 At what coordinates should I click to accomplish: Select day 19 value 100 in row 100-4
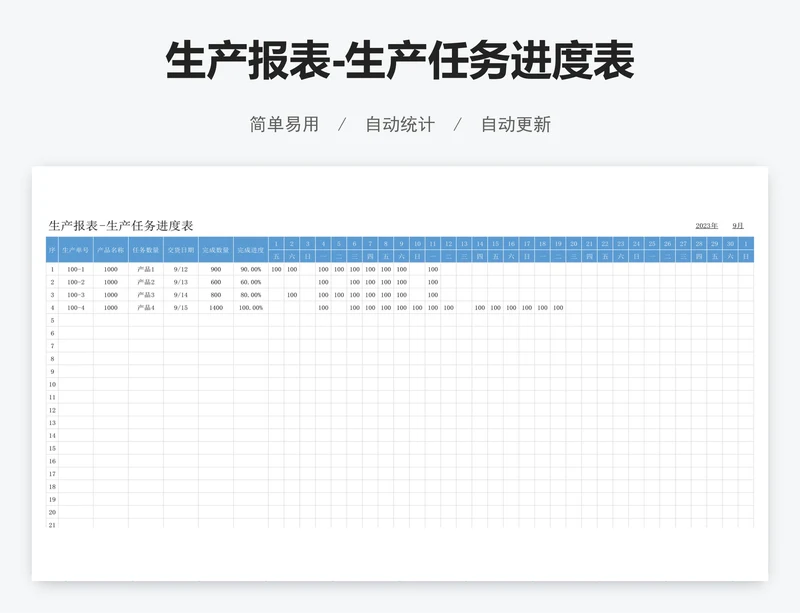(558, 307)
